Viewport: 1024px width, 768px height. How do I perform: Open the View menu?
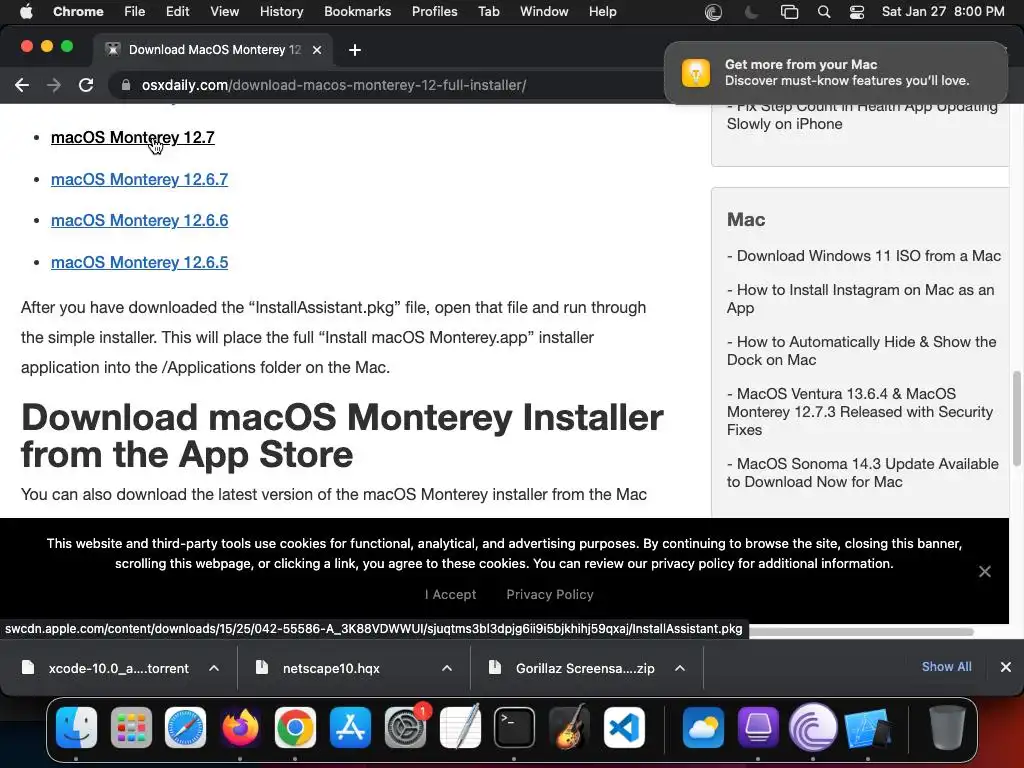pyautogui.click(x=225, y=12)
